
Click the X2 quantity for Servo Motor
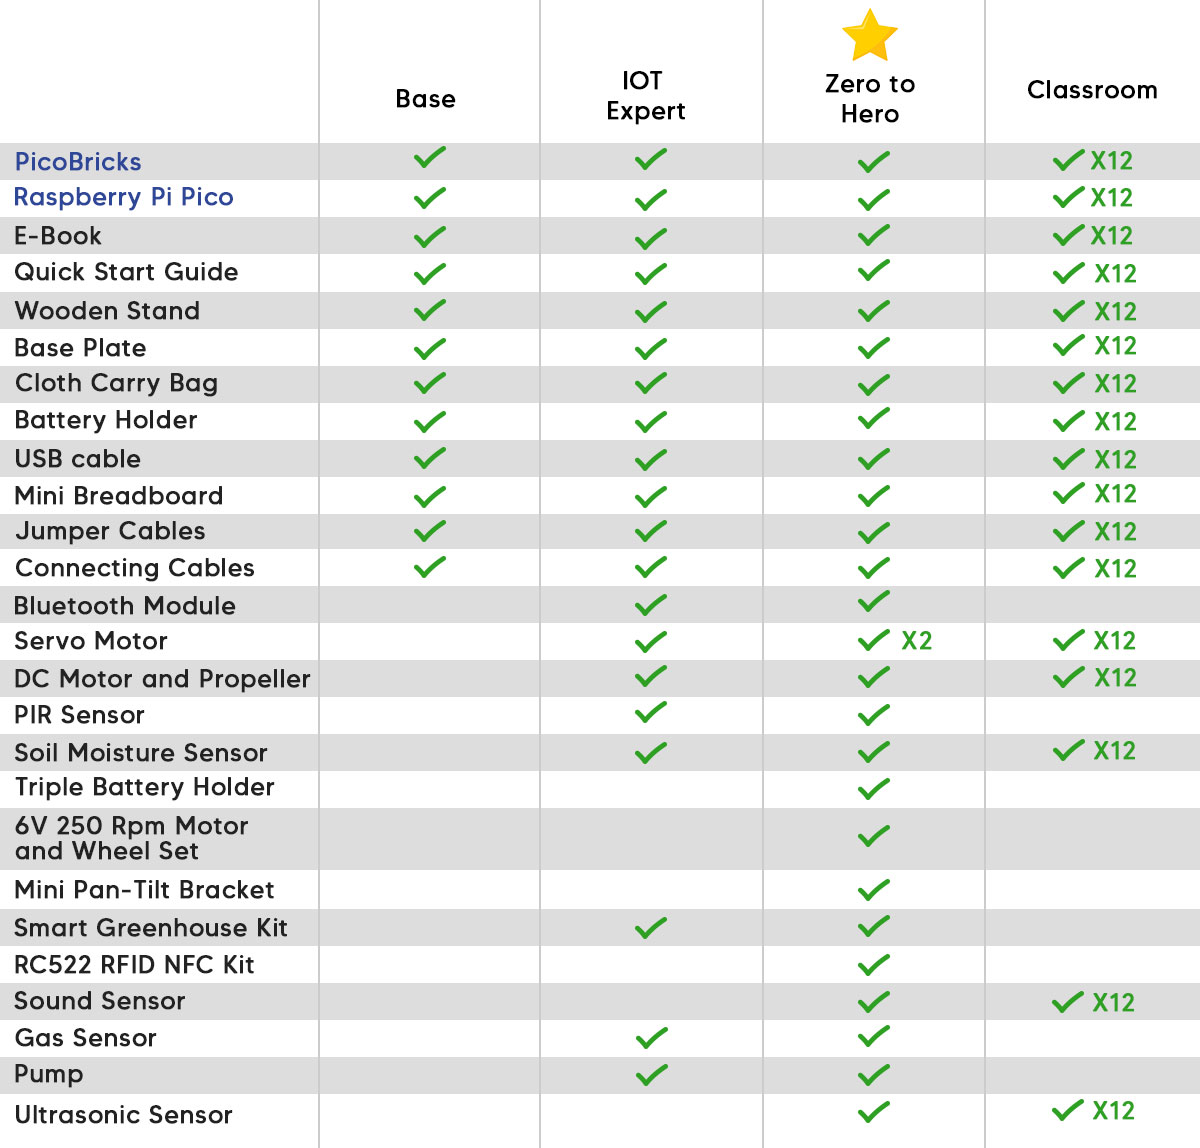pyautogui.click(x=916, y=641)
